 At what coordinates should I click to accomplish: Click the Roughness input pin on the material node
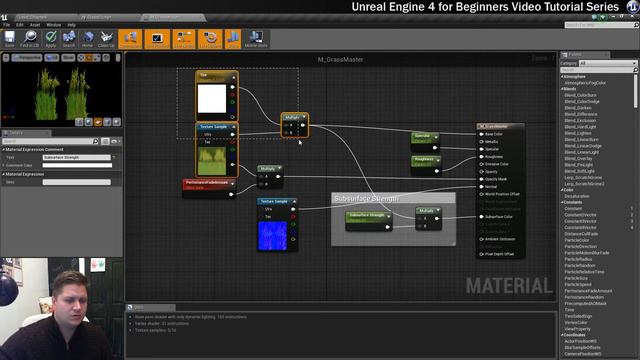click(x=482, y=157)
